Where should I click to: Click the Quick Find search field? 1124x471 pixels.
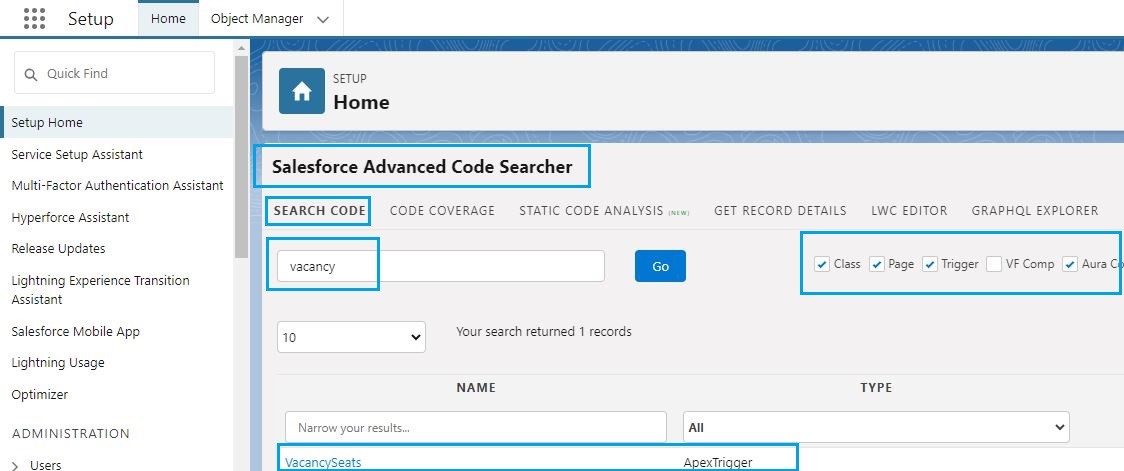[x=115, y=73]
